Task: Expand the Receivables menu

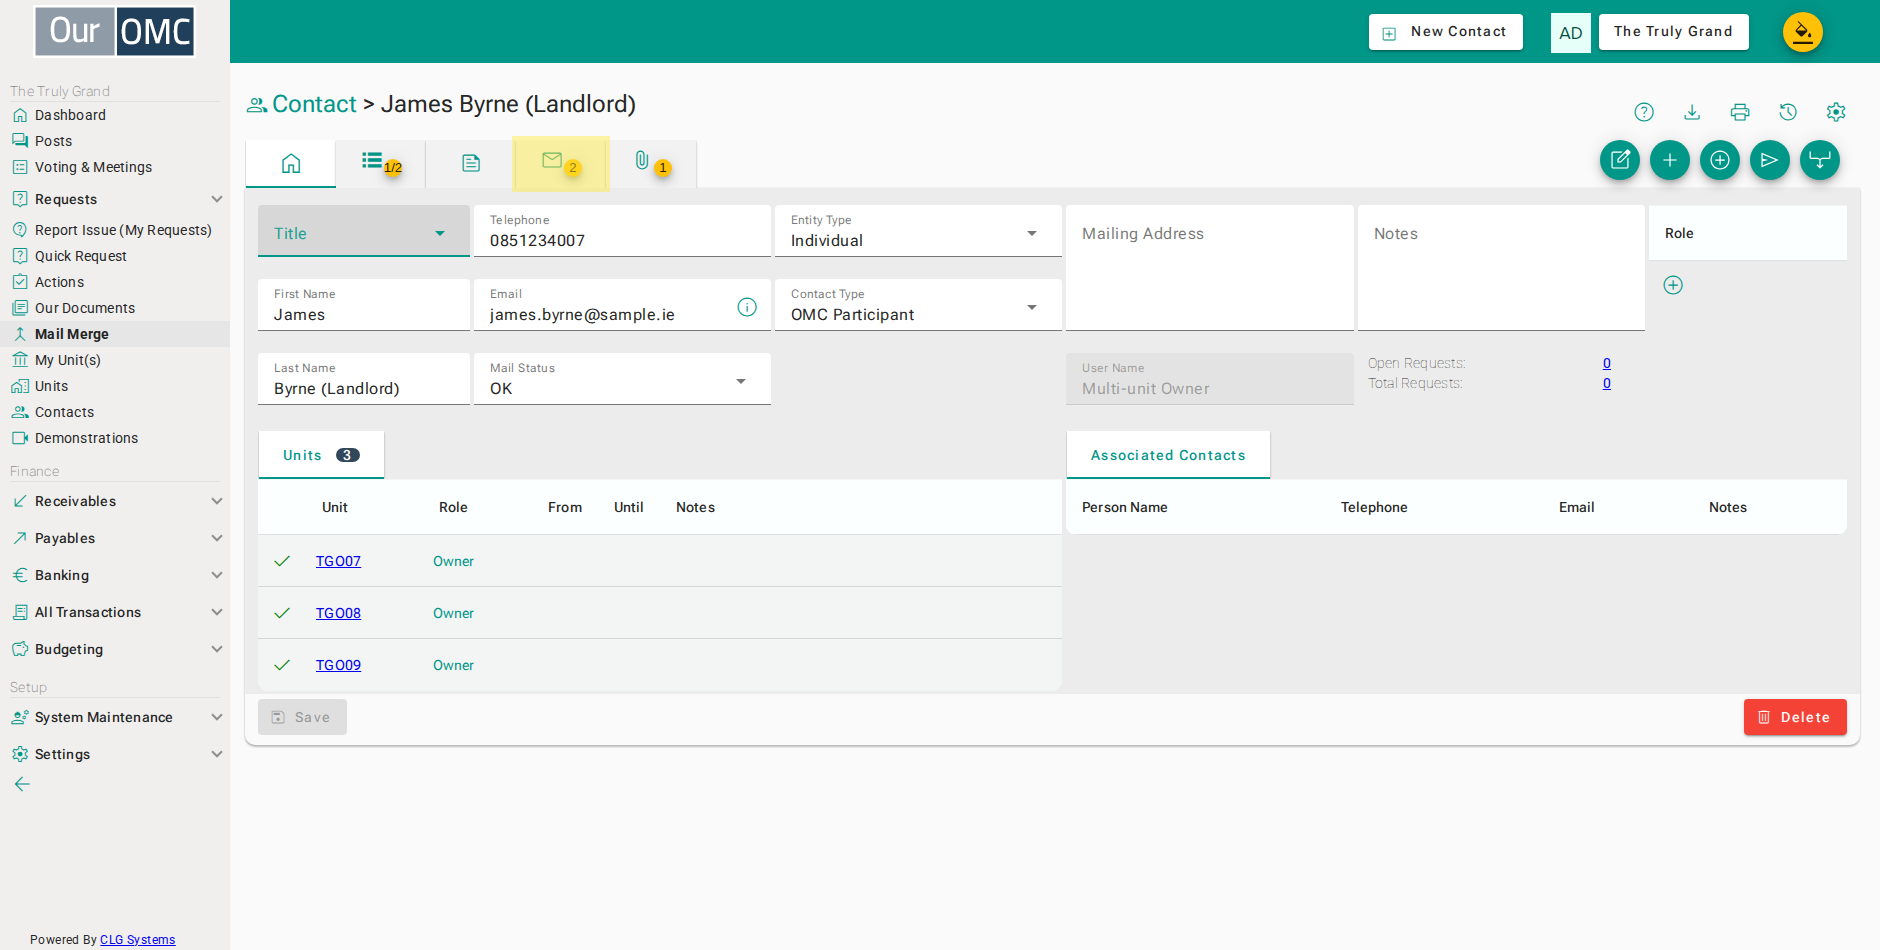Action: [116, 501]
